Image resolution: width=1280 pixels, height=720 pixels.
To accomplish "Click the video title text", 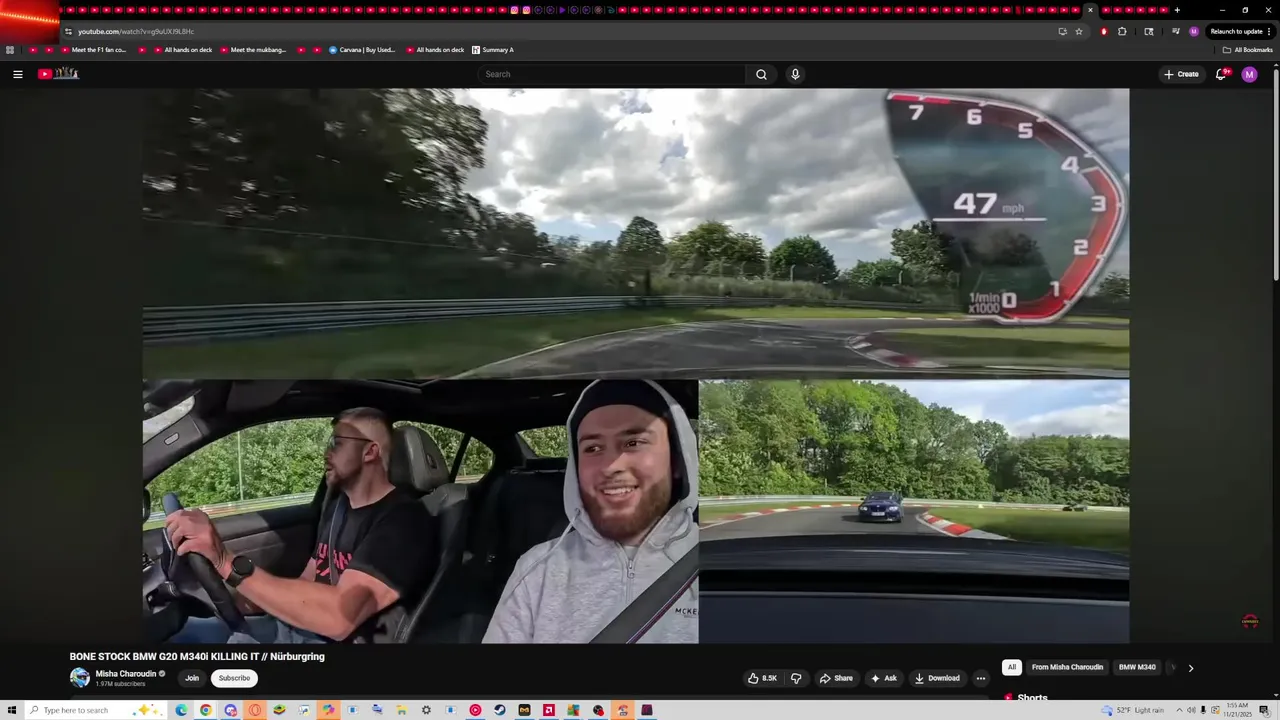I will 197,657.
